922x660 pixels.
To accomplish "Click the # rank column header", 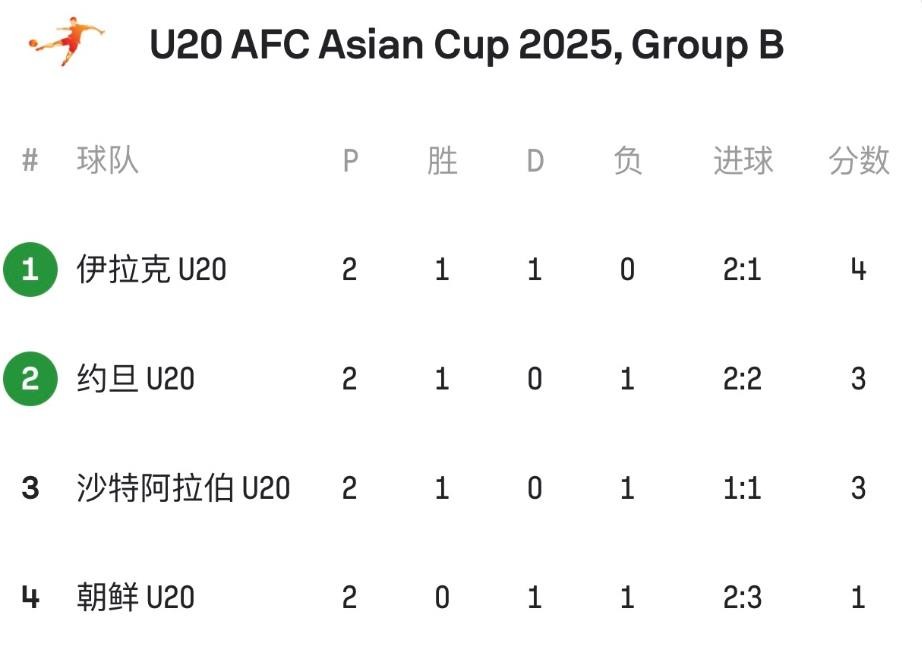I will pyautogui.click(x=30, y=160).
